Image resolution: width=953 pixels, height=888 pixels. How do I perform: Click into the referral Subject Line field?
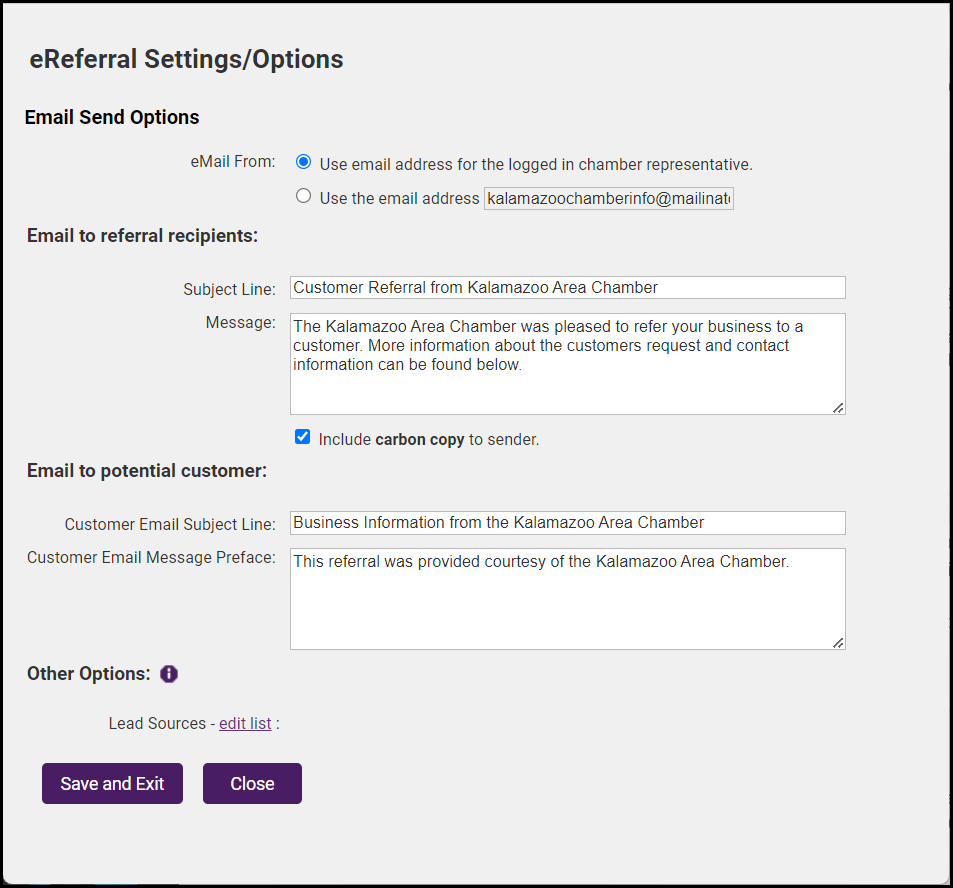click(567, 288)
